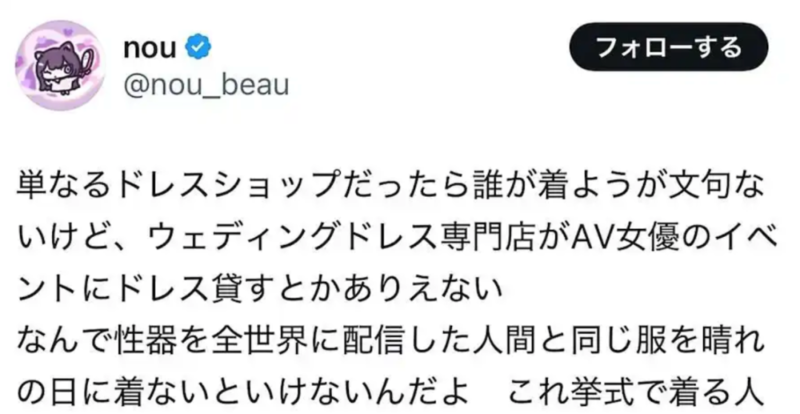This screenshot has height=414, width=800.
Task: Click the tweet line starting ントにドレス貸す
Action: pos(261,289)
